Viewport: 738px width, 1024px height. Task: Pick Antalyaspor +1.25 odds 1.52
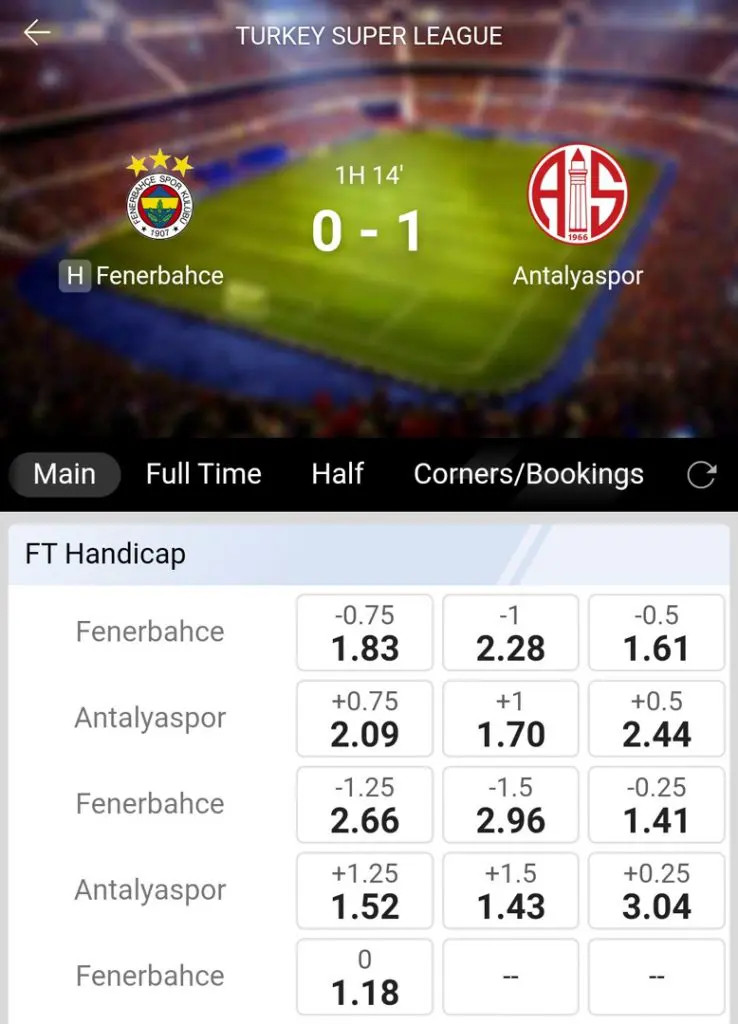[x=364, y=891]
